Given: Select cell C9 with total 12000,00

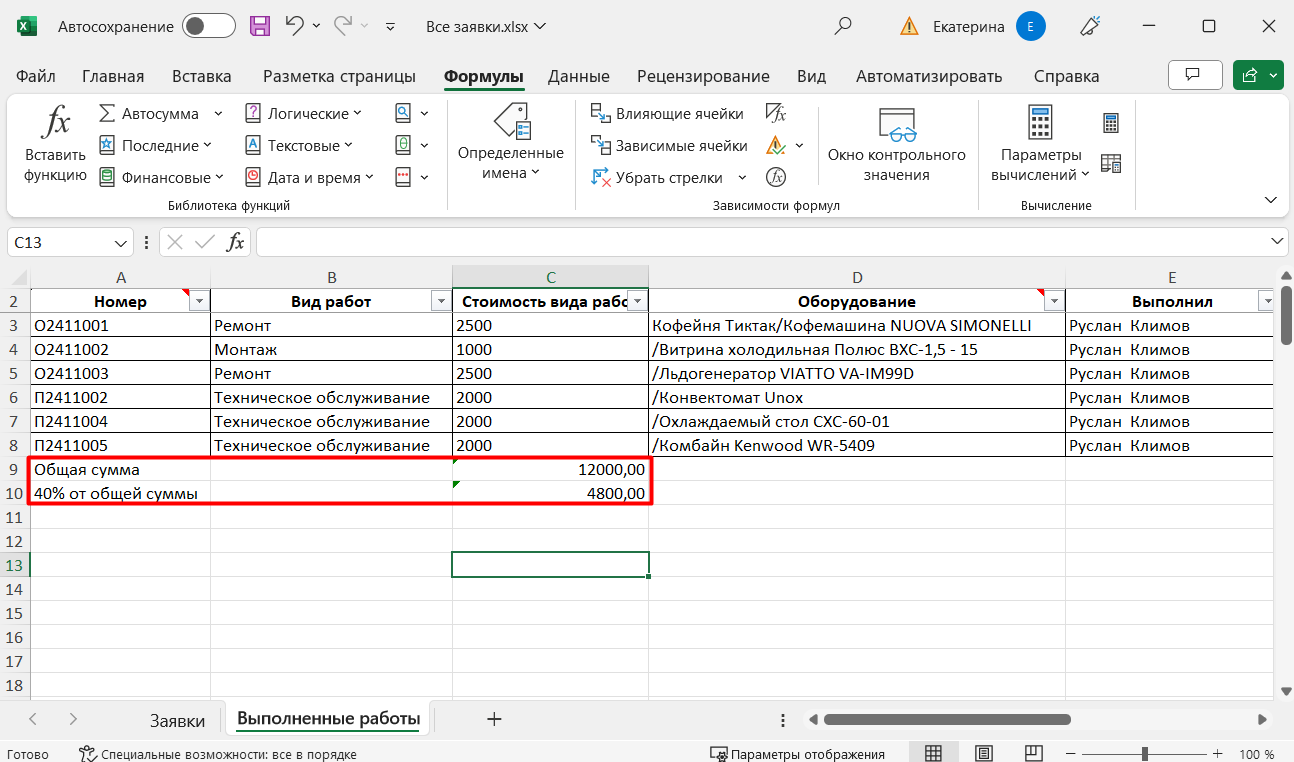Looking at the screenshot, I should click(x=550, y=469).
